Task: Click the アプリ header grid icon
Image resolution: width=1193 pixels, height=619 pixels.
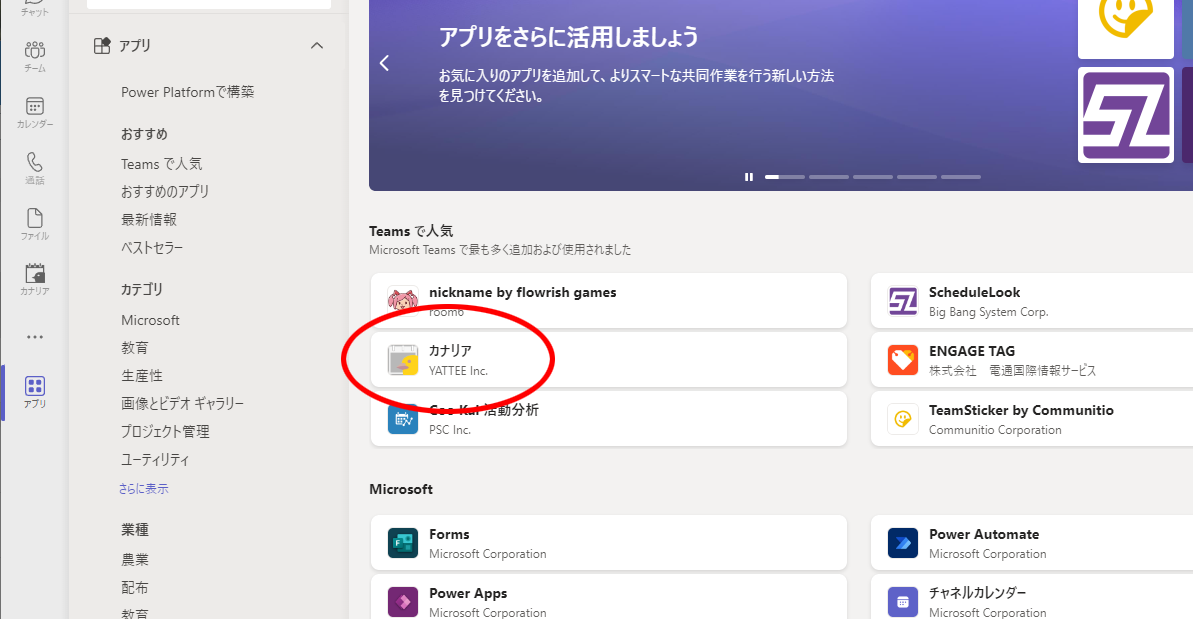Action: (x=102, y=46)
